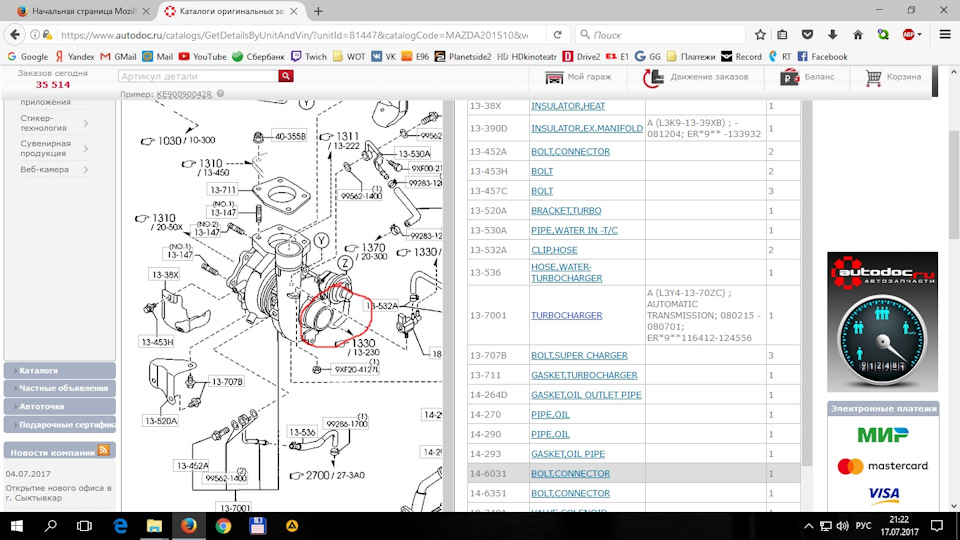960x540 pixels.
Task: Expand the Сувенирная продукция sidebar chevron
Action: click(x=86, y=149)
